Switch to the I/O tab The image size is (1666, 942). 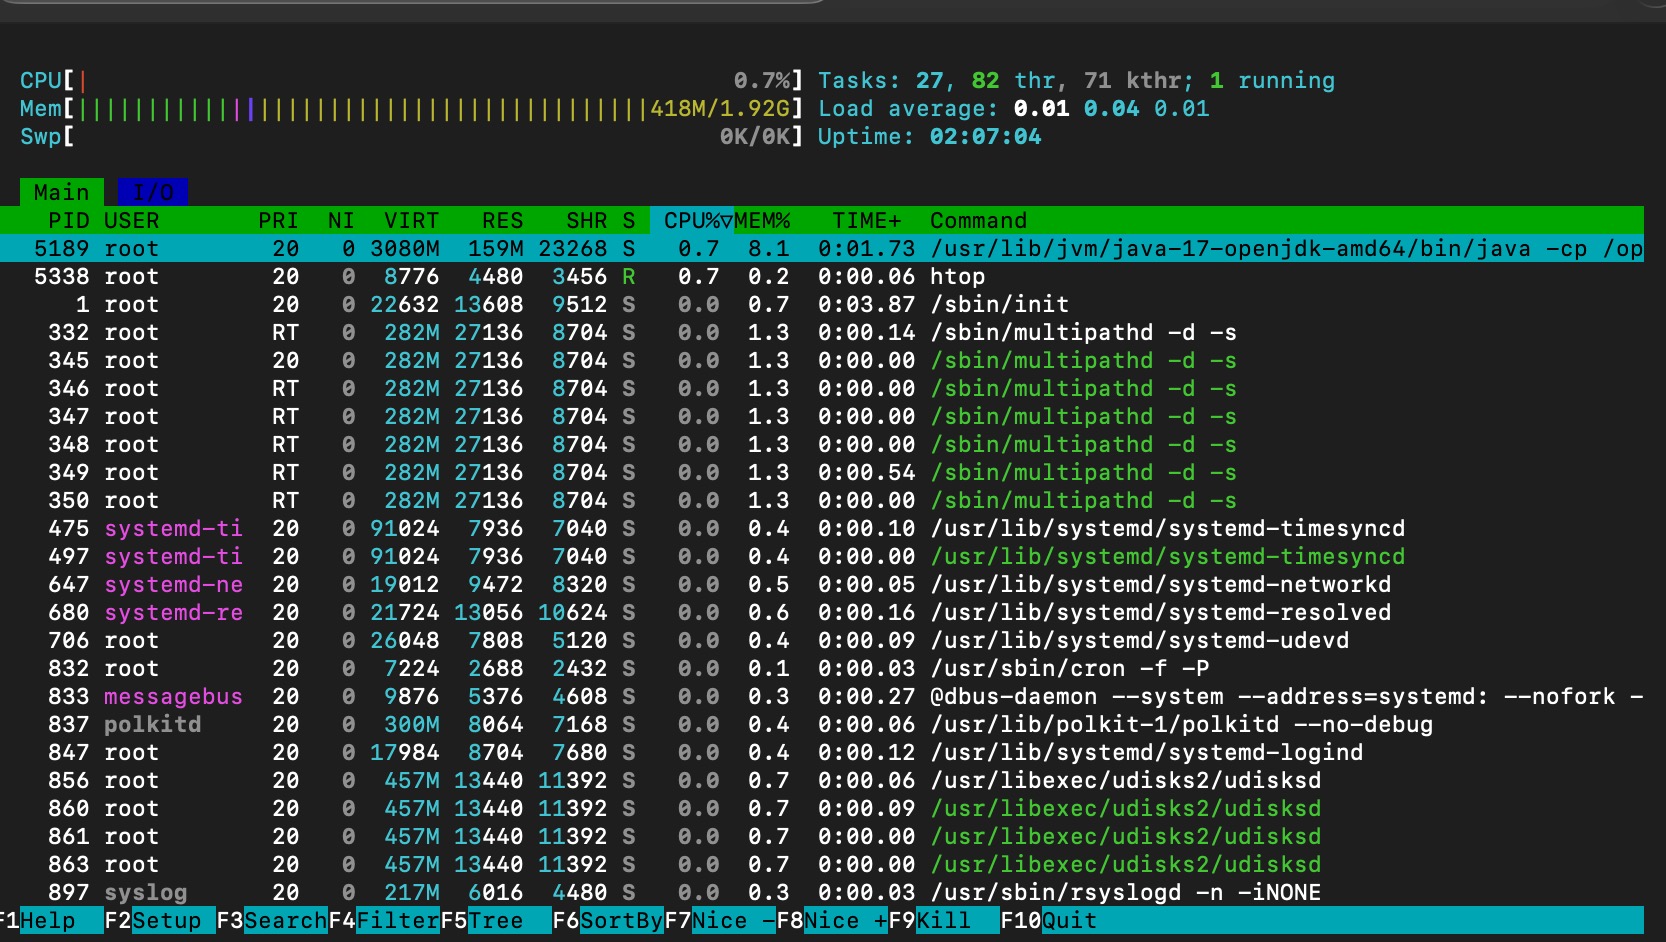tap(153, 192)
